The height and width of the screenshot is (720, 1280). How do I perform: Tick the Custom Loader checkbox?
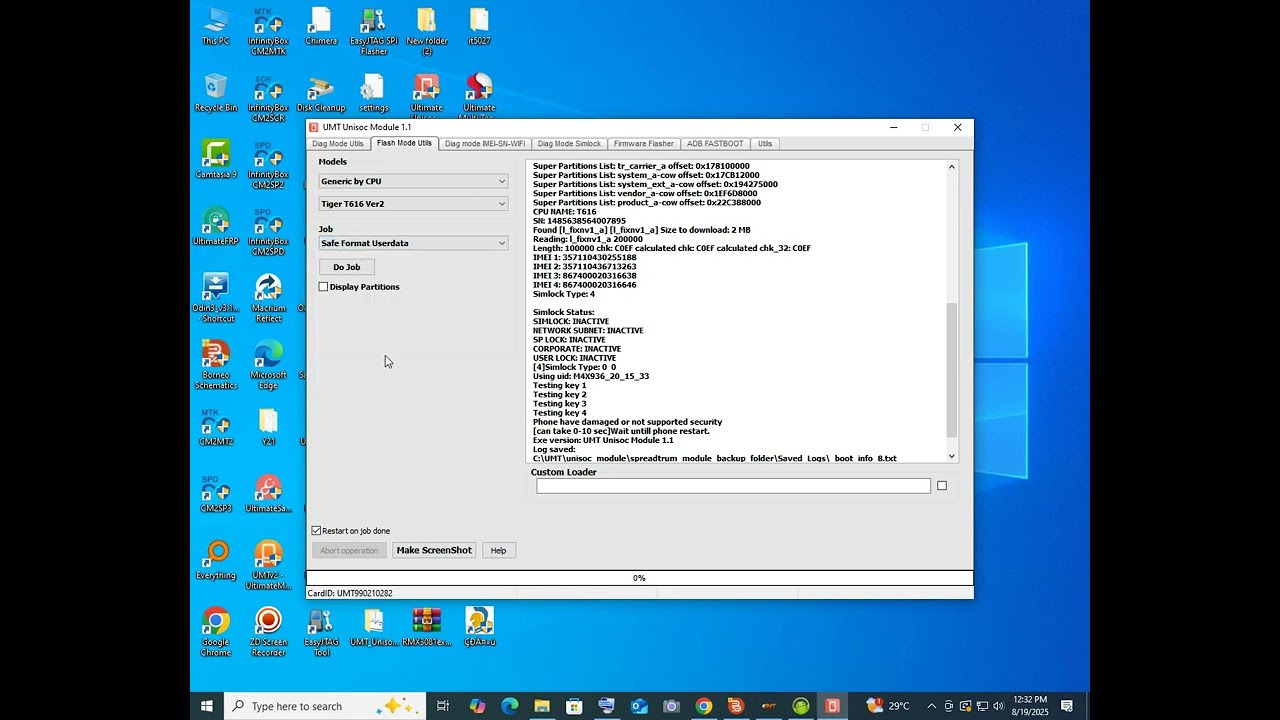(941, 486)
